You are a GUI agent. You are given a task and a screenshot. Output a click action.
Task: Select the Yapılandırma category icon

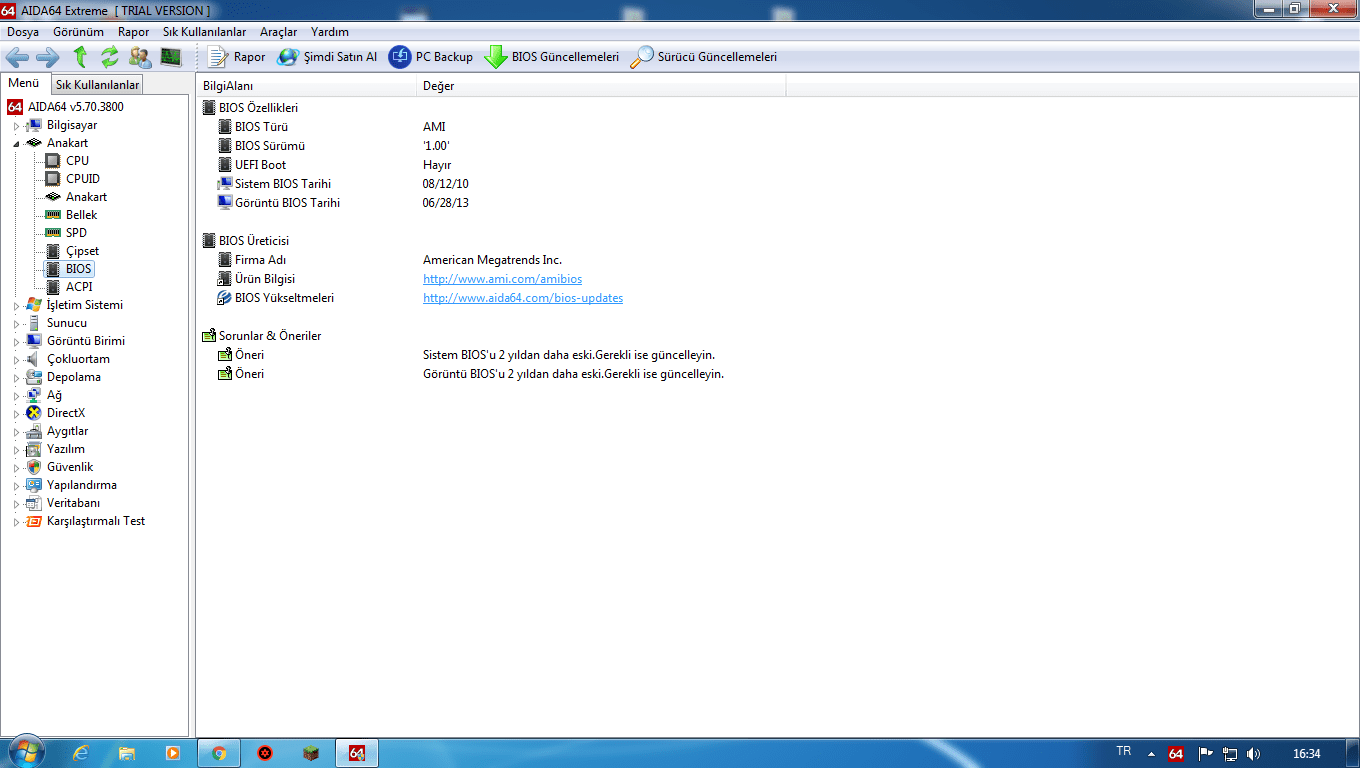[34, 485]
